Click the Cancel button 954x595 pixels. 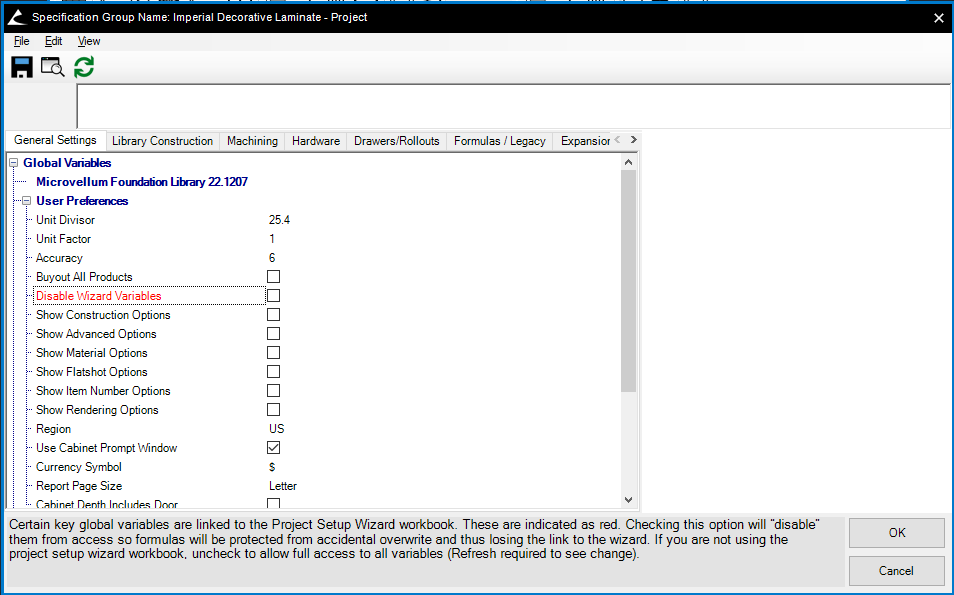[896, 571]
